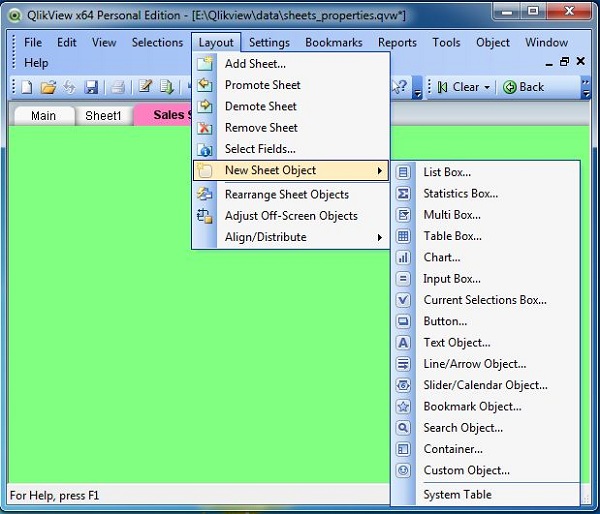Select Slider/Calendar Object... entry
Screen dimensions: 600x514
[x=486, y=385]
